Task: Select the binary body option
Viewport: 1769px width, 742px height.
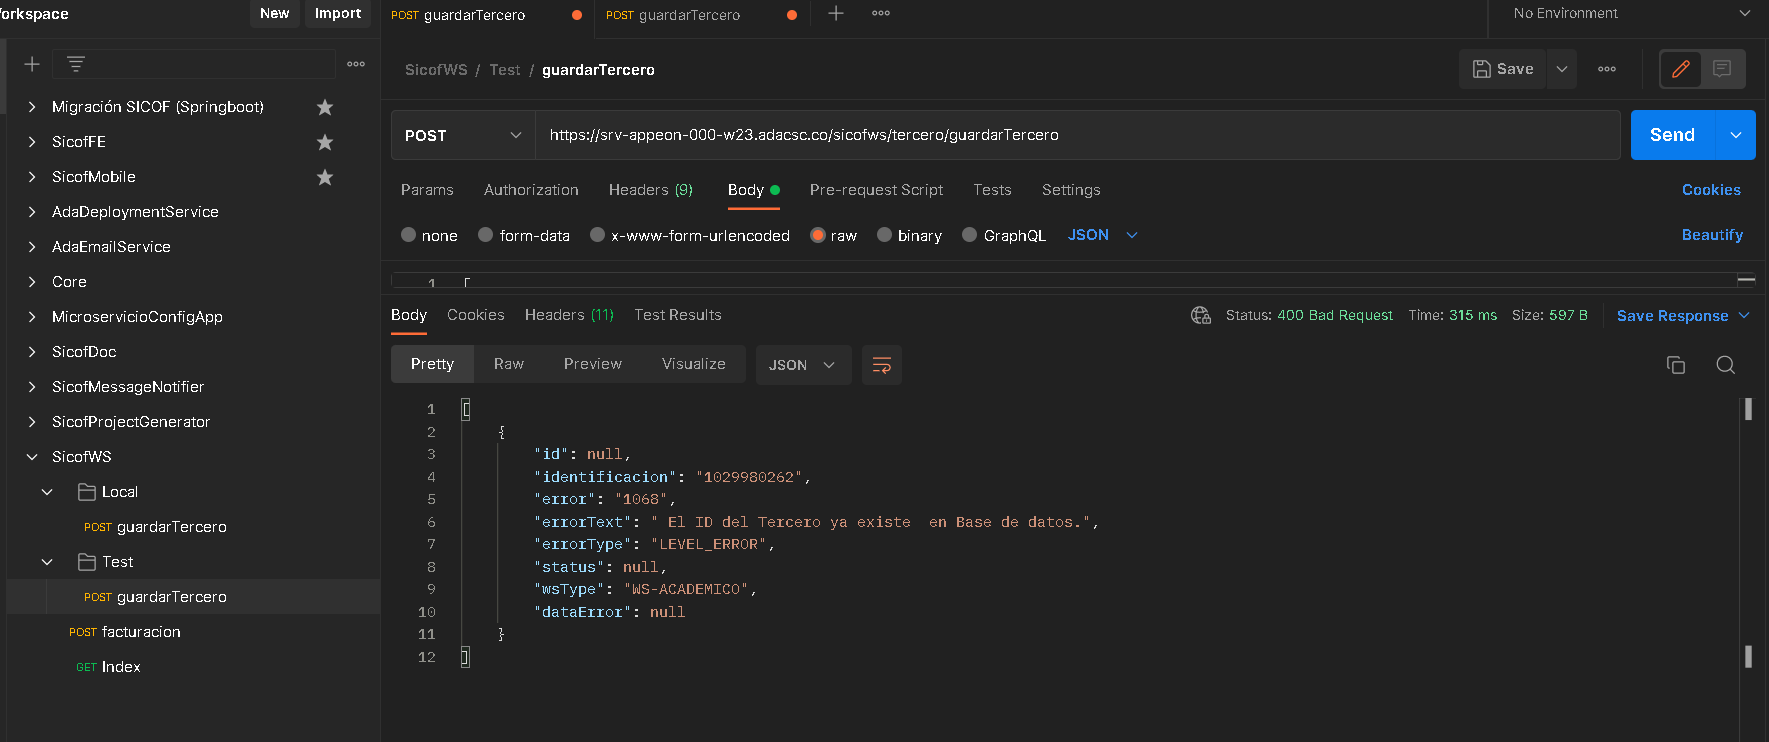Action: point(884,235)
